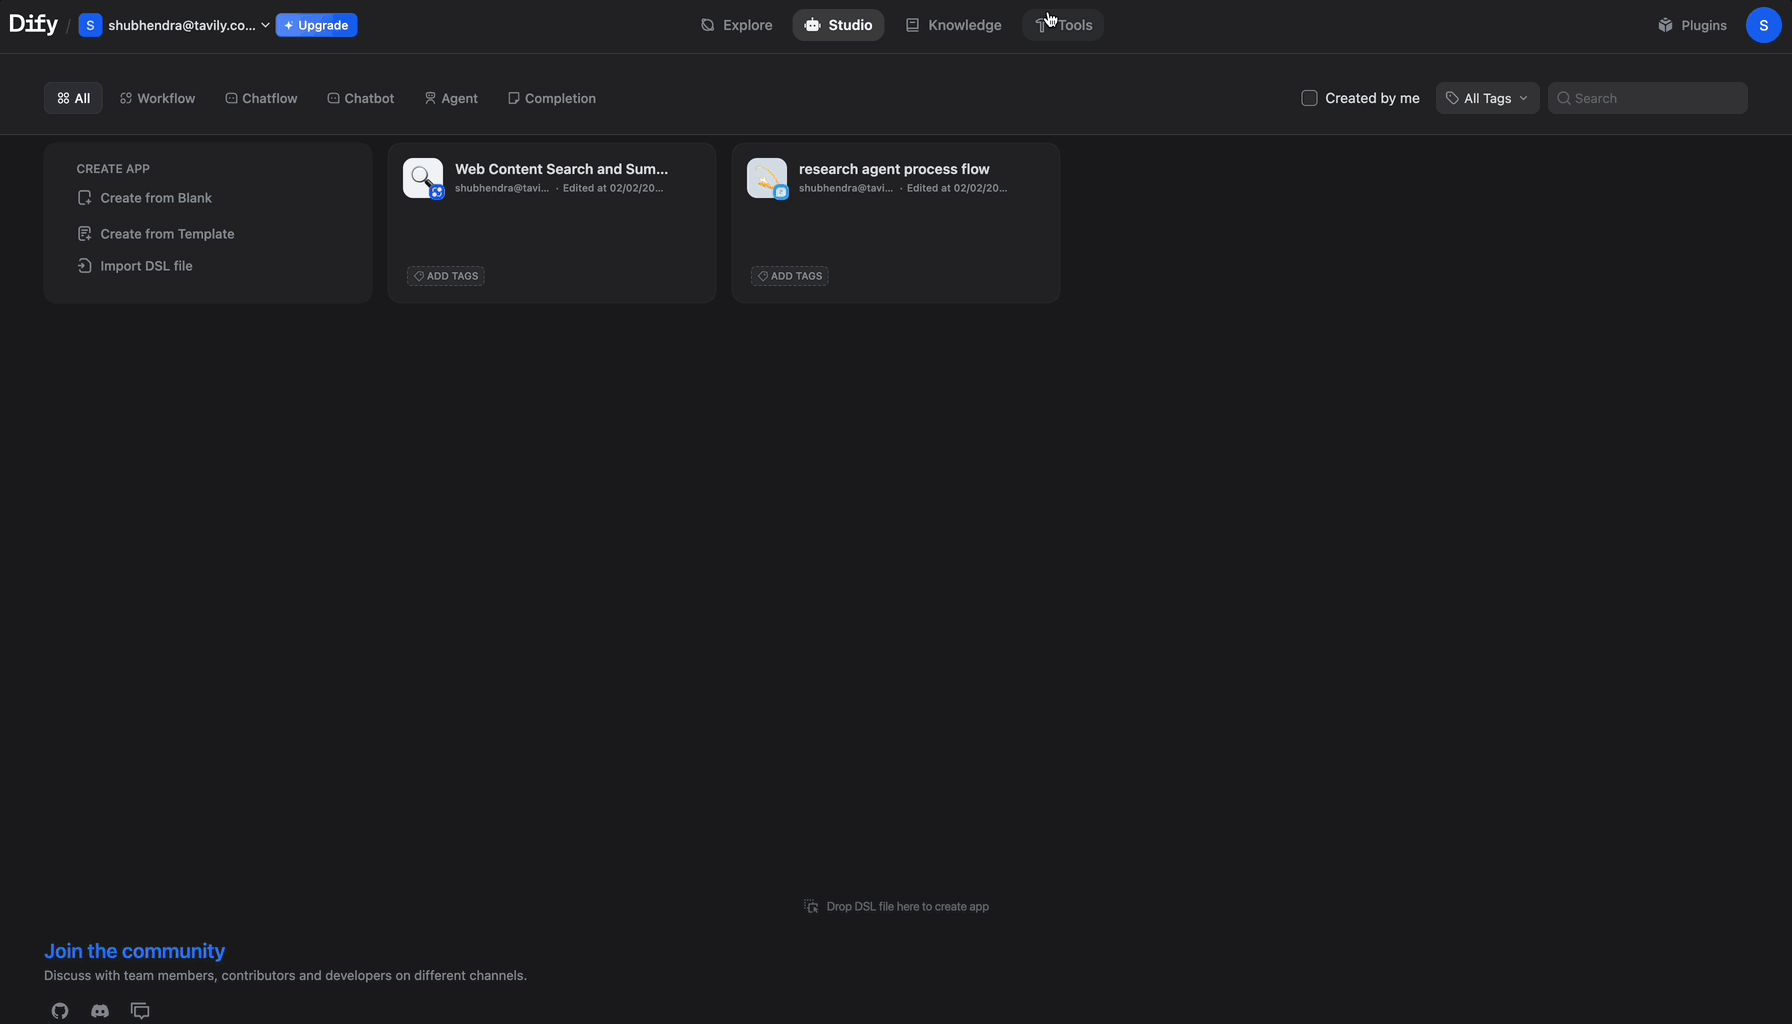This screenshot has width=1792, height=1024.
Task: Open the Discord community icon
Action: [100, 1011]
